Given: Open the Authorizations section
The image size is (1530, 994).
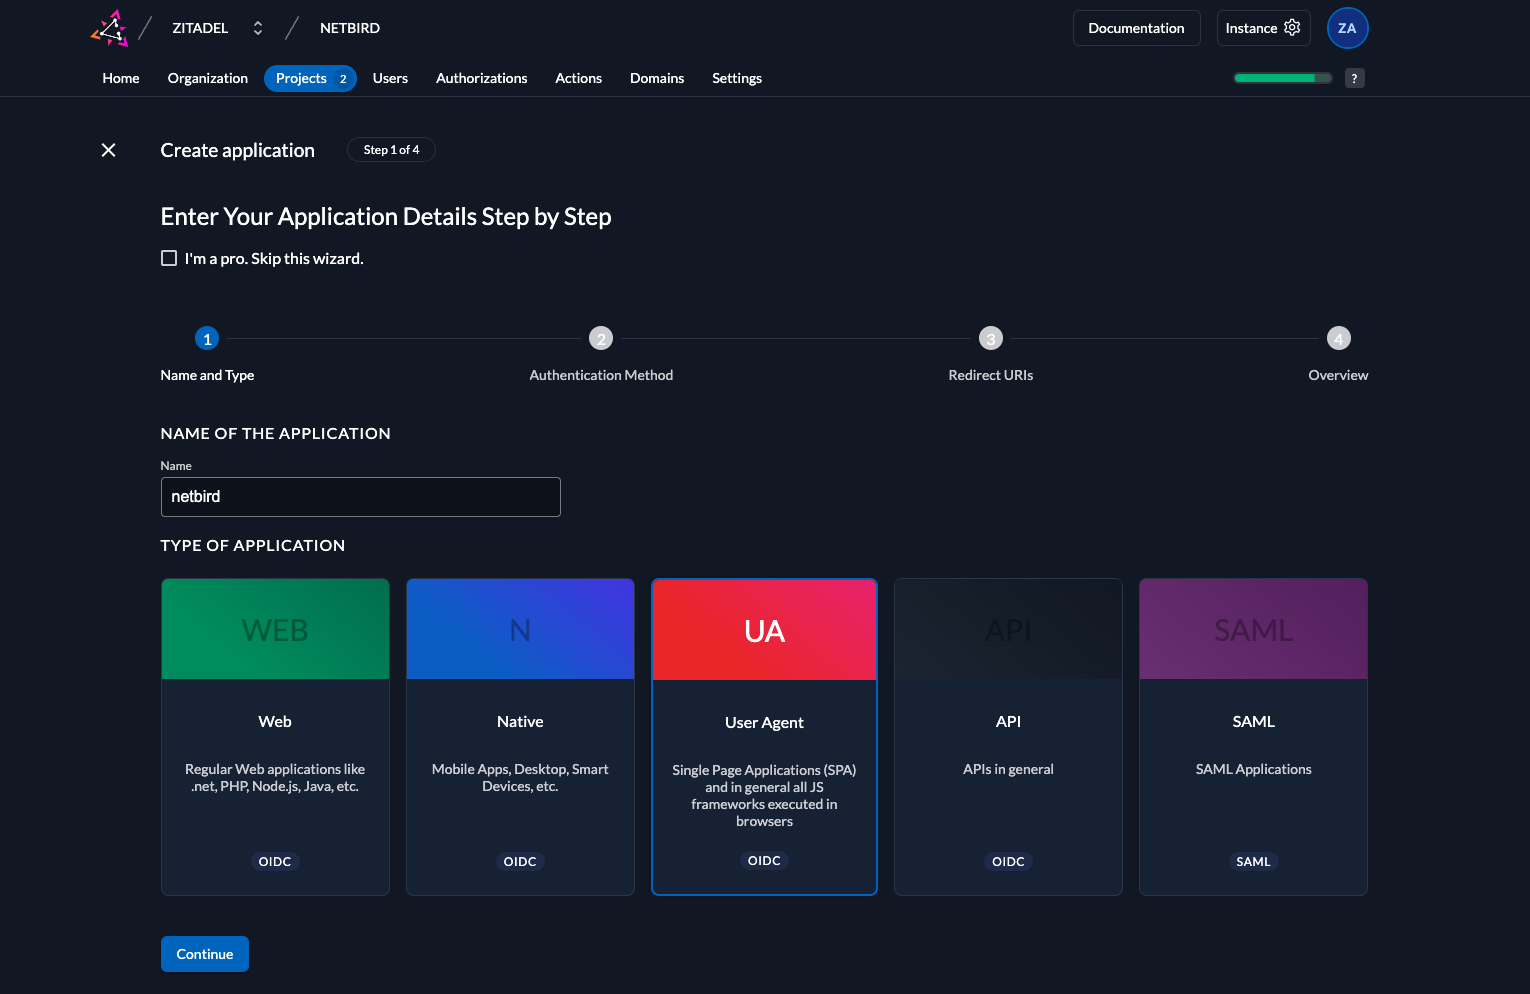Looking at the screenshot, I should [481, 78].
